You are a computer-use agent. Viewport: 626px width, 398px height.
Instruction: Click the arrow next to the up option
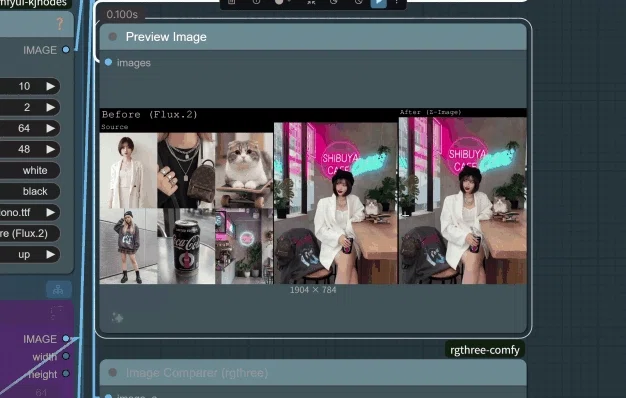(x=51, y=255)
